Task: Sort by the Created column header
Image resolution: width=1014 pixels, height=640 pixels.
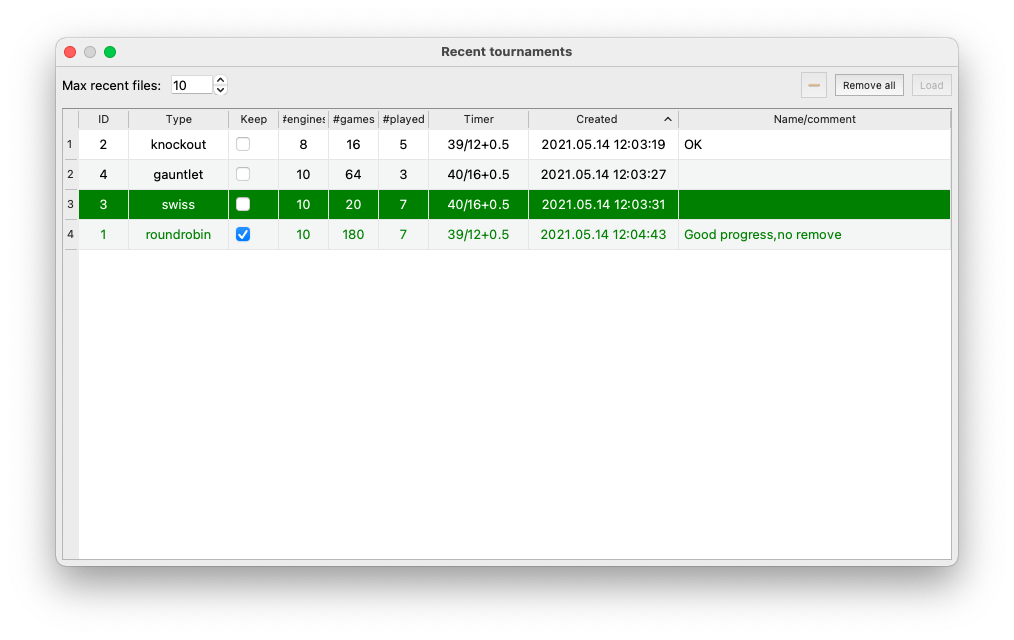Action: (597, 119)
